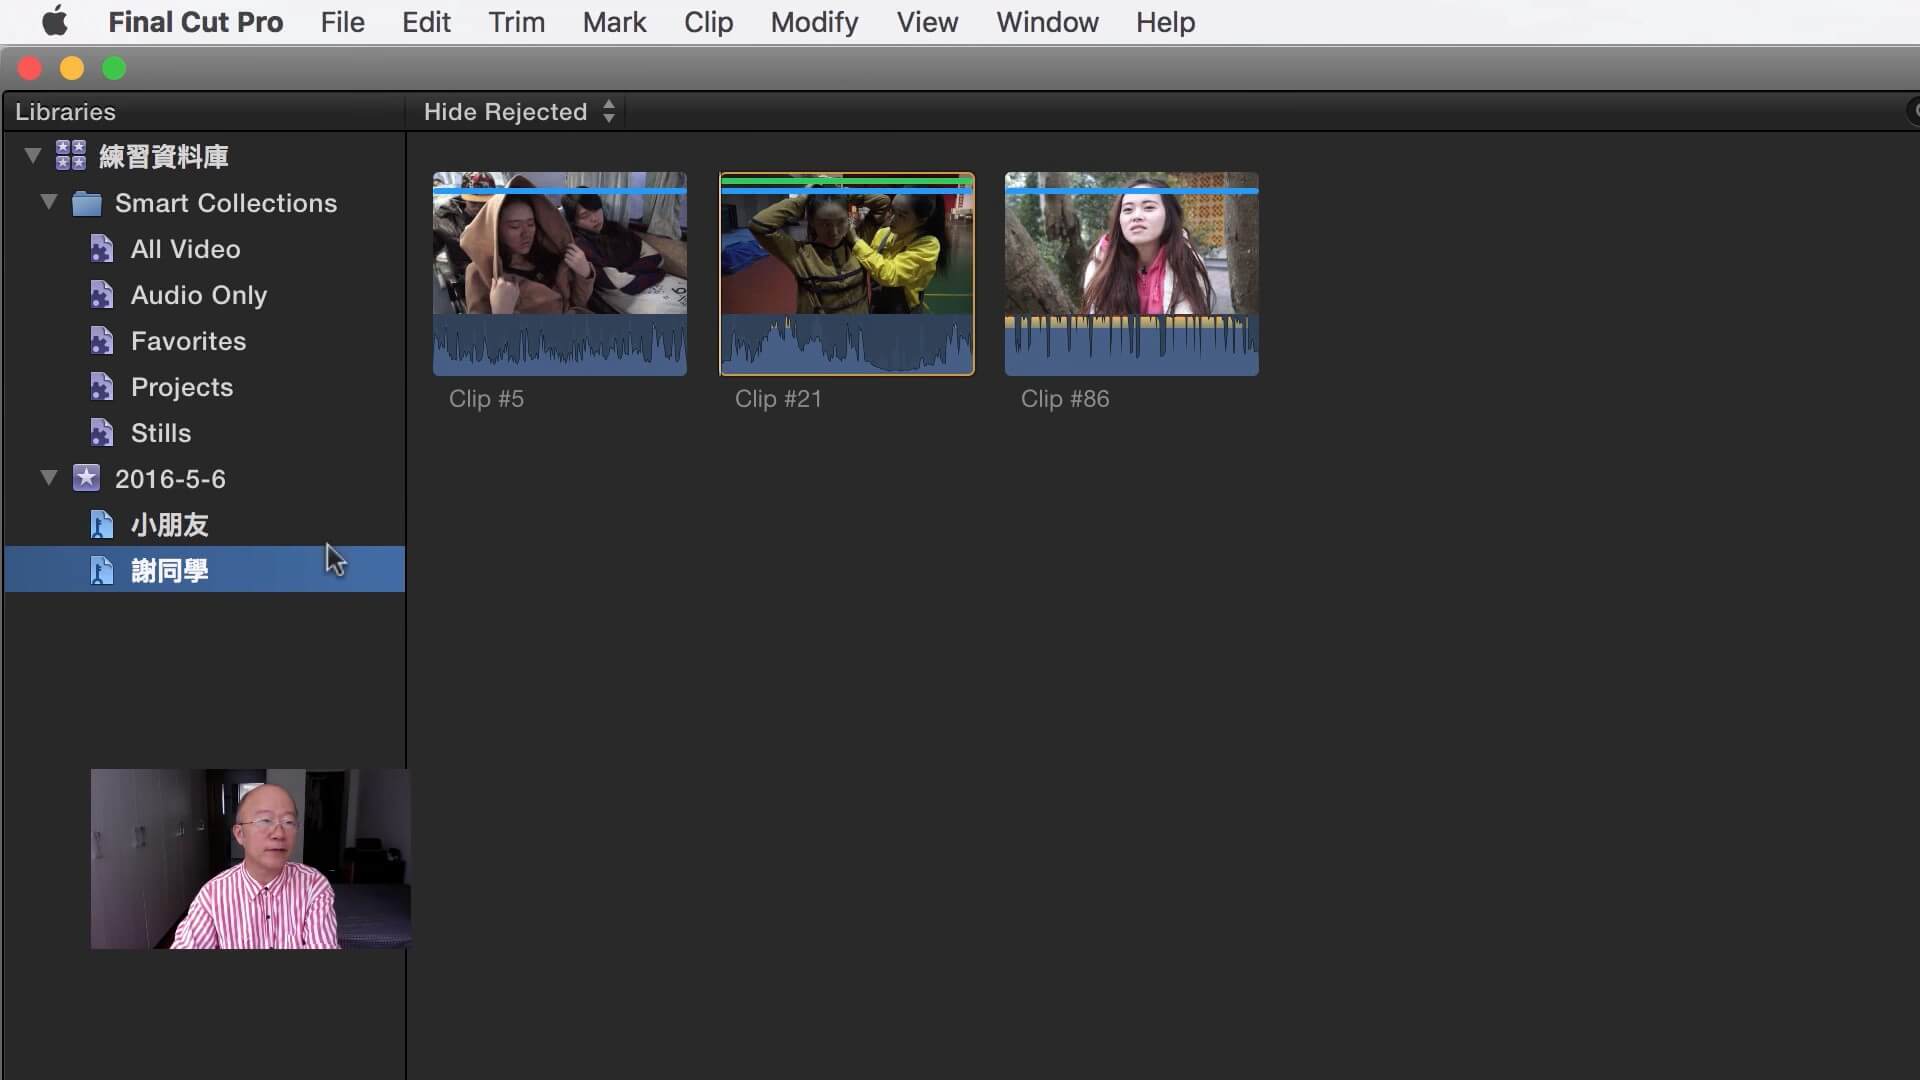1920x1080 pixels.
Task: Click the 2016-5-6 event star icon
Action: click(x=87, y=478)
